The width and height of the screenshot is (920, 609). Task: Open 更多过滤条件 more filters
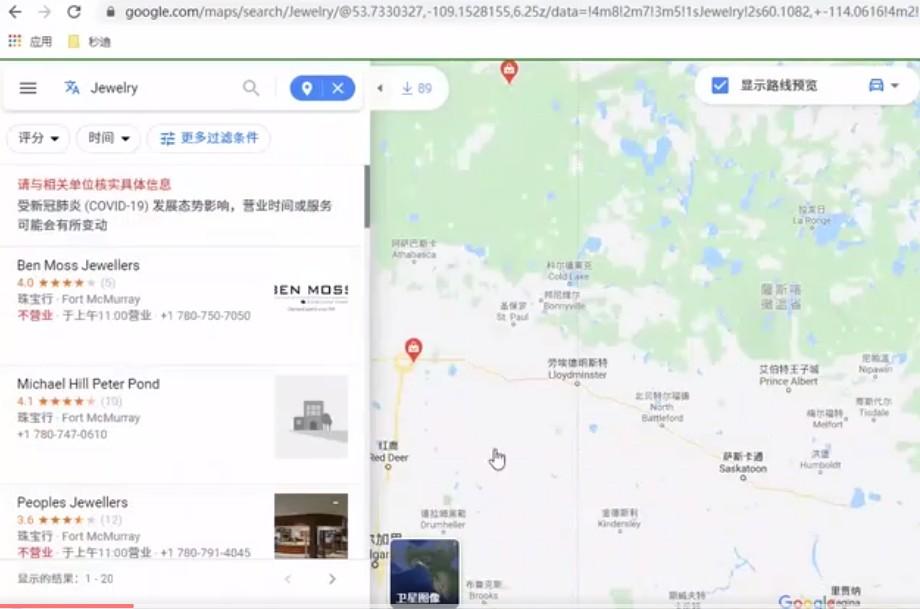pyautogui.click(x=209, y=138)
